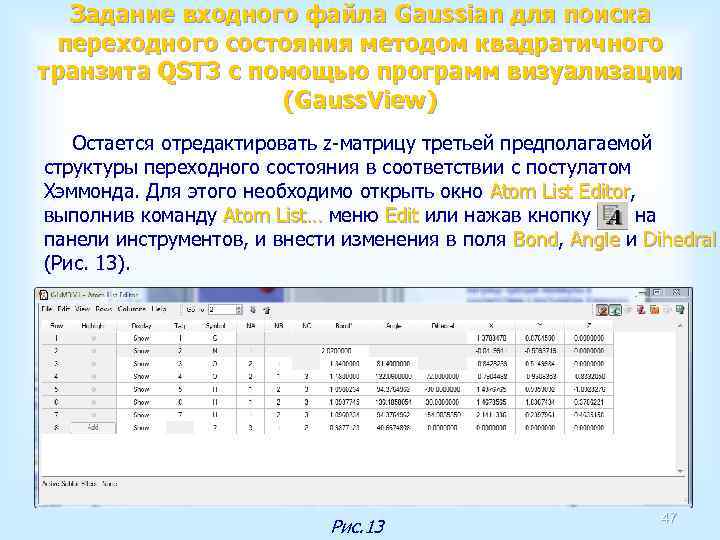Click the Atom List button image in slide text
720x540 pixels.
612,215
